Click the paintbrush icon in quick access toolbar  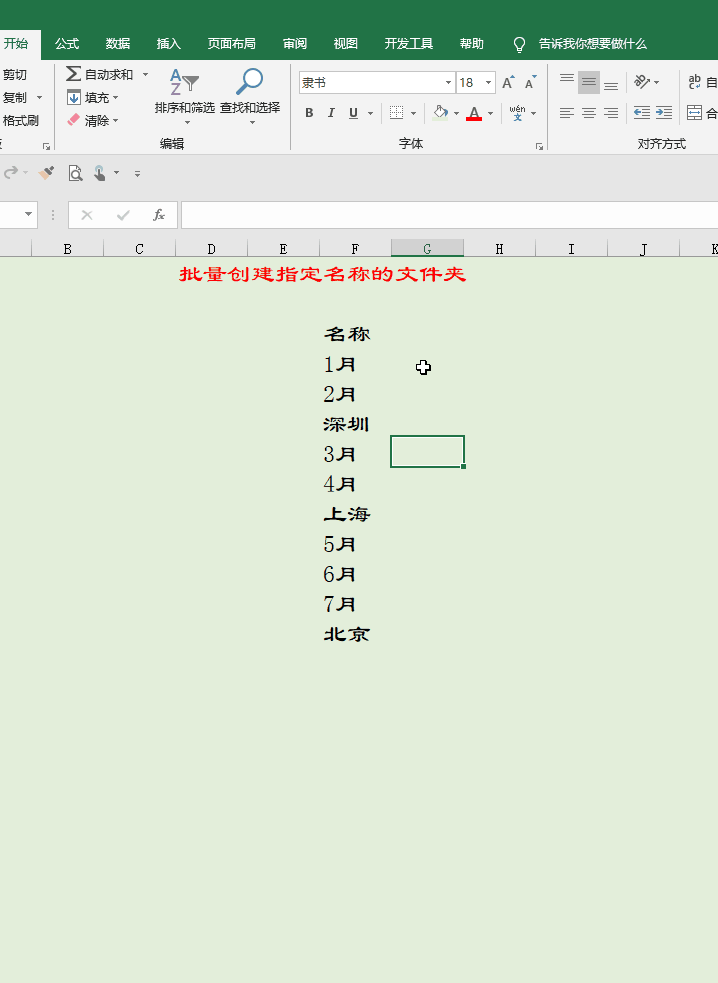(46, 172)
